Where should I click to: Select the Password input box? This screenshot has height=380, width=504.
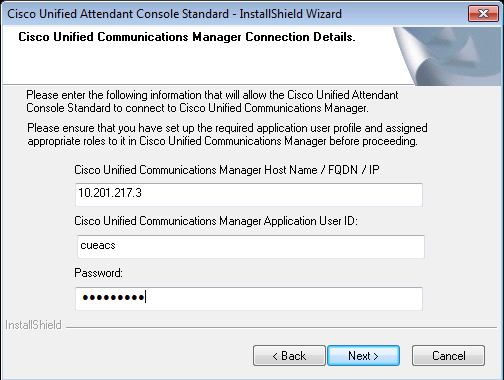point(249,299)
